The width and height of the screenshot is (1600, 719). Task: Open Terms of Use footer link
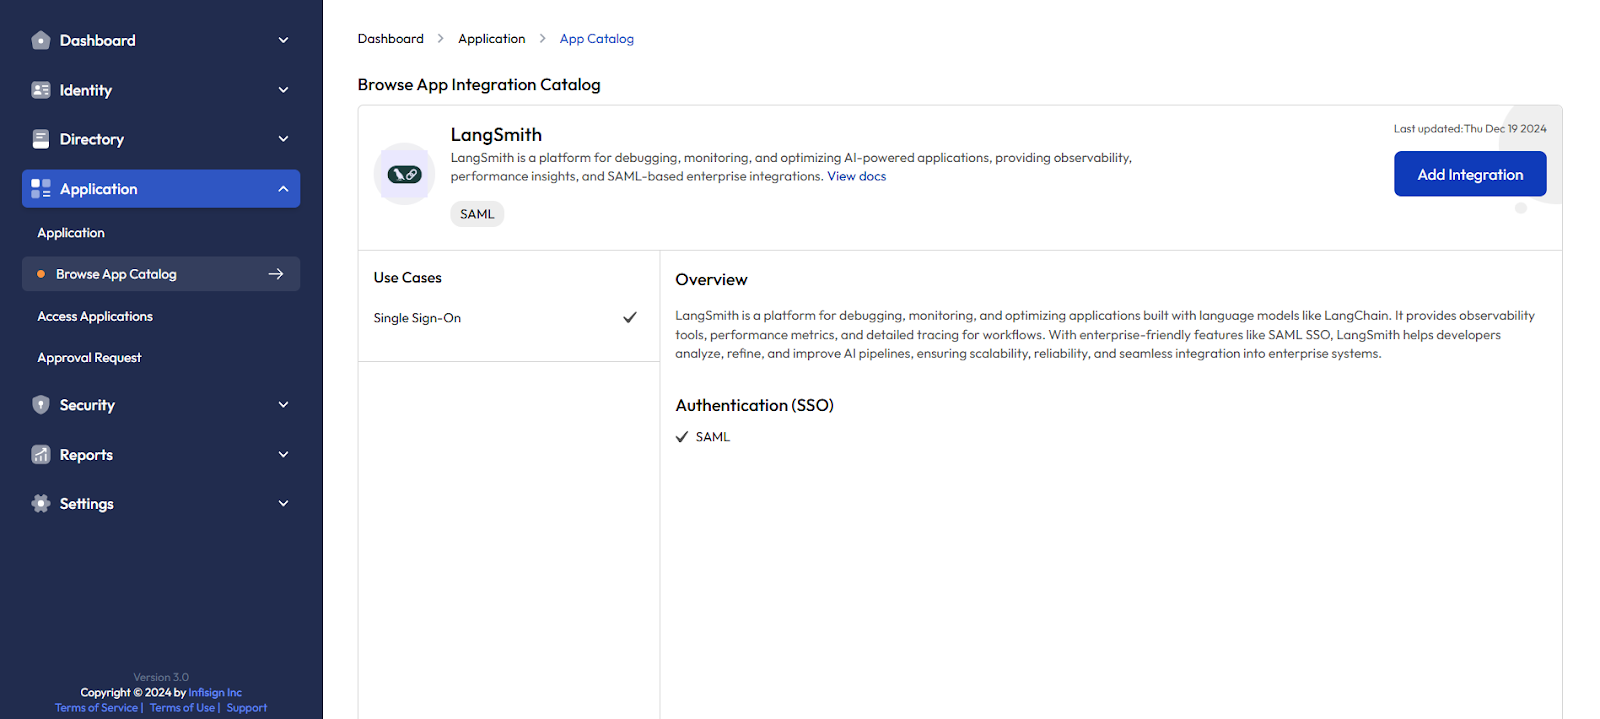(x=182, y=708)
